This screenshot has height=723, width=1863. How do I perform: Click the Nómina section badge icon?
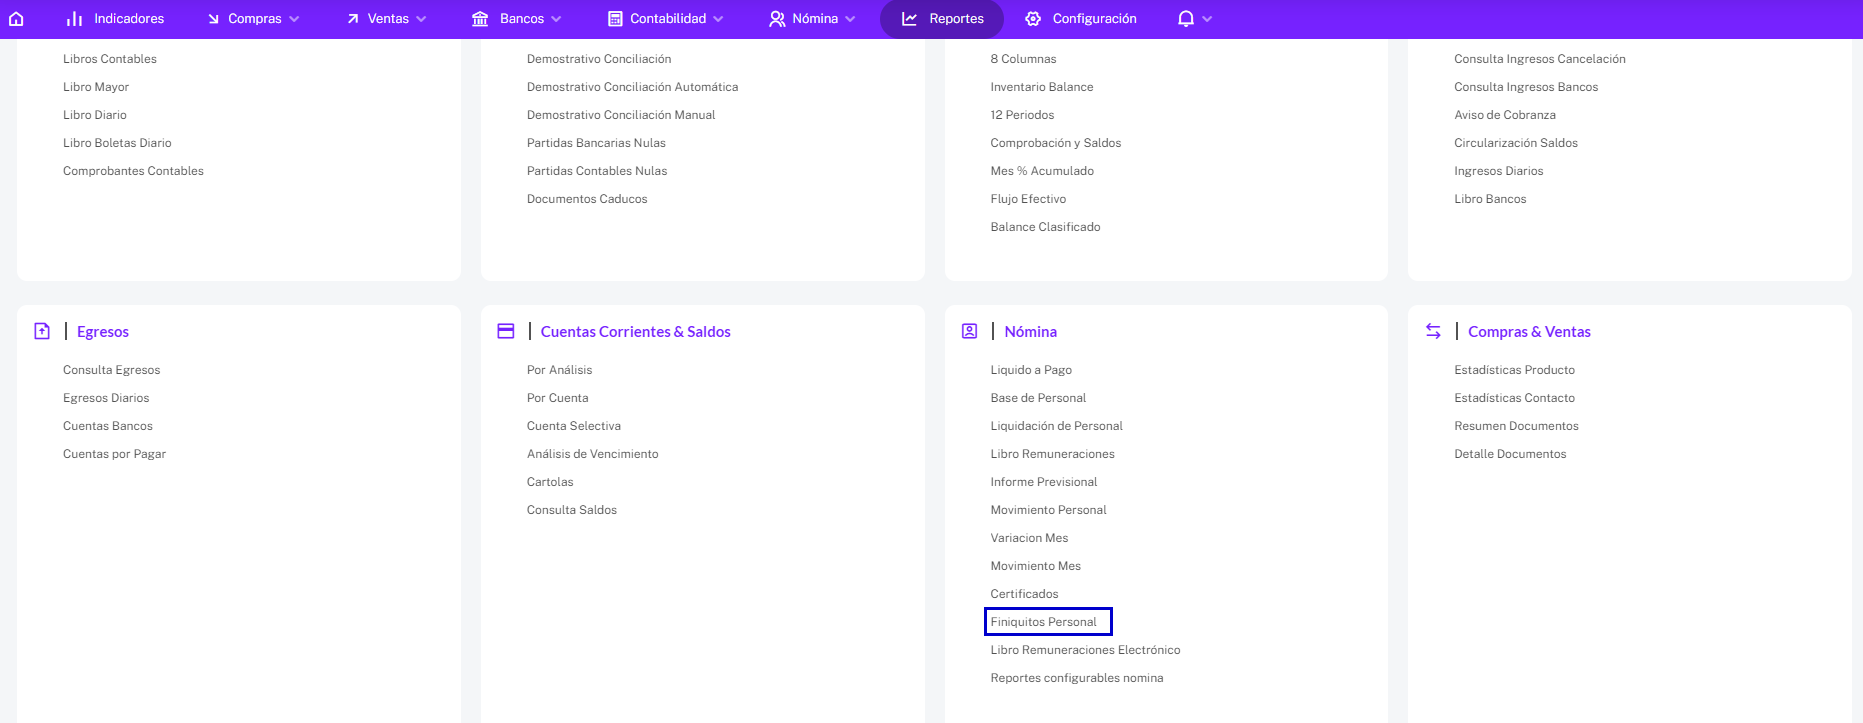pos(969,331)
